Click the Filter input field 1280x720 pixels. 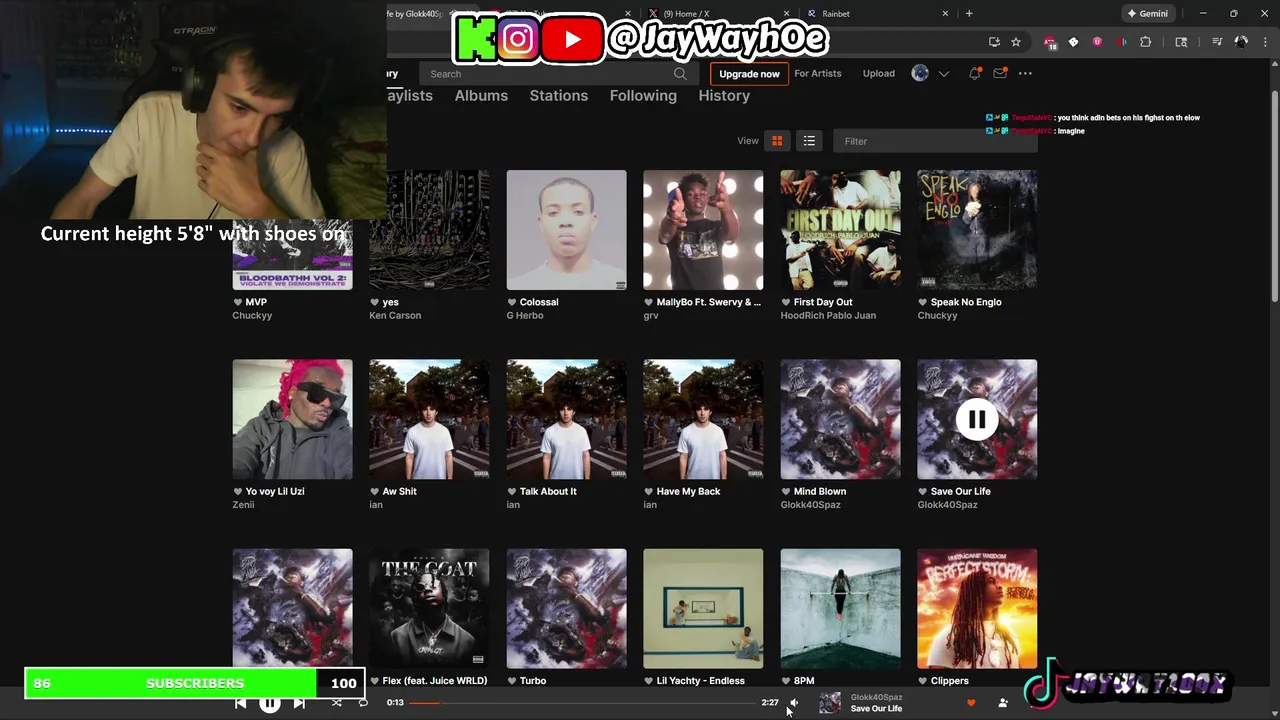935,141
